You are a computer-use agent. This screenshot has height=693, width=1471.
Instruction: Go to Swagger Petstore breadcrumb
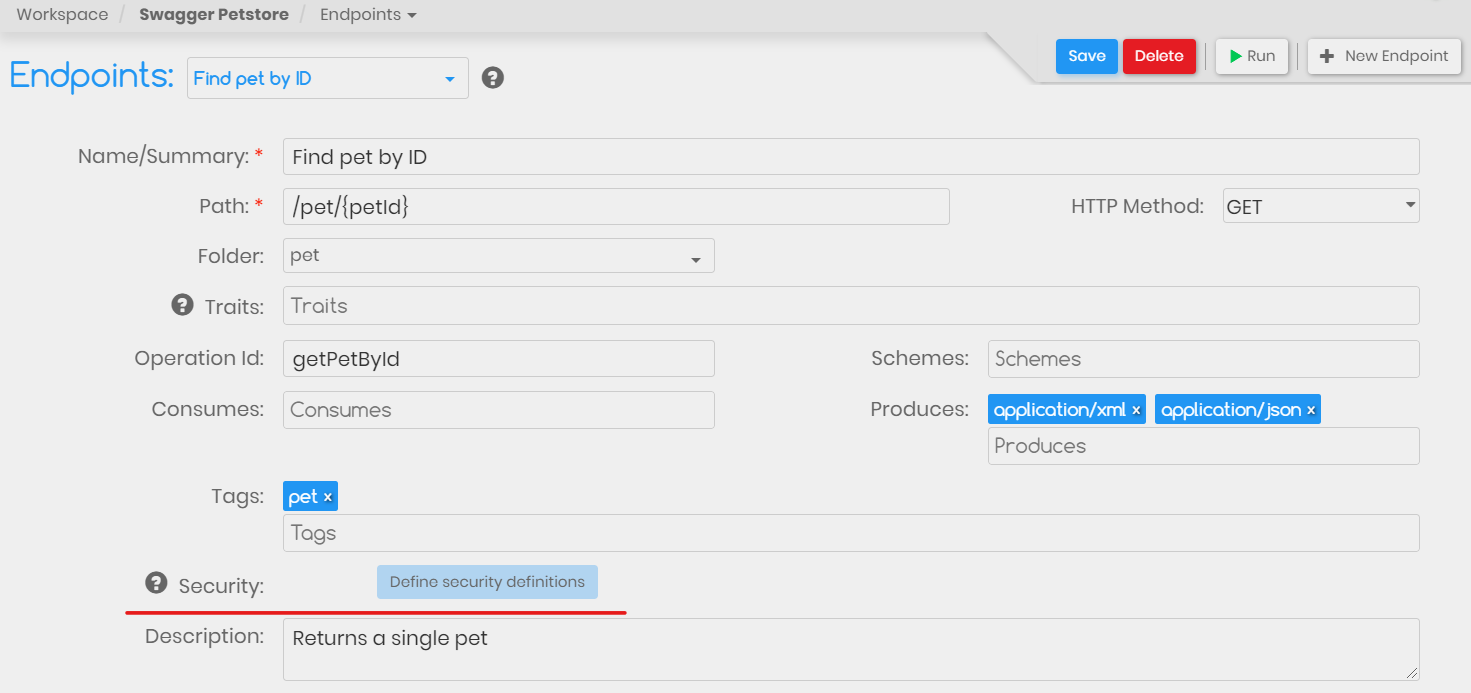[x=214, y=15]
